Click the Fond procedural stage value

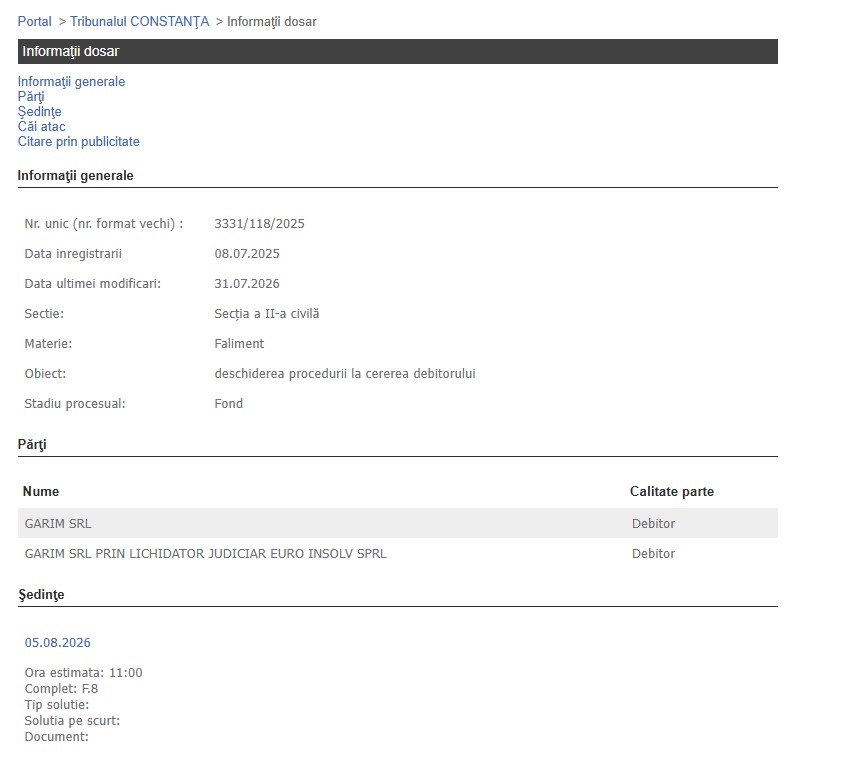(x=229, y=404)
